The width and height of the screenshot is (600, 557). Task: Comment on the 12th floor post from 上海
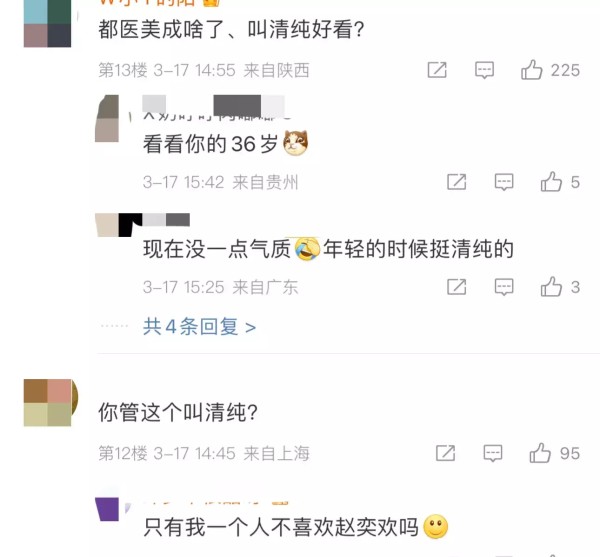point(493,453)
